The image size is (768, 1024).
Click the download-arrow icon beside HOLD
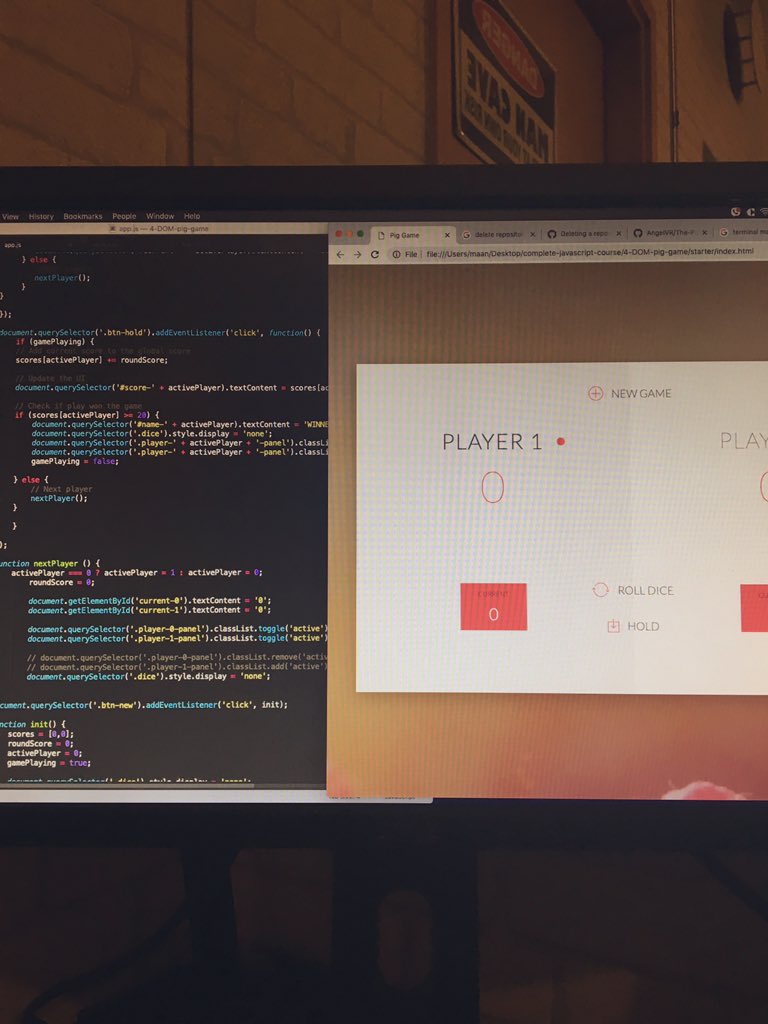coord(613,626)
